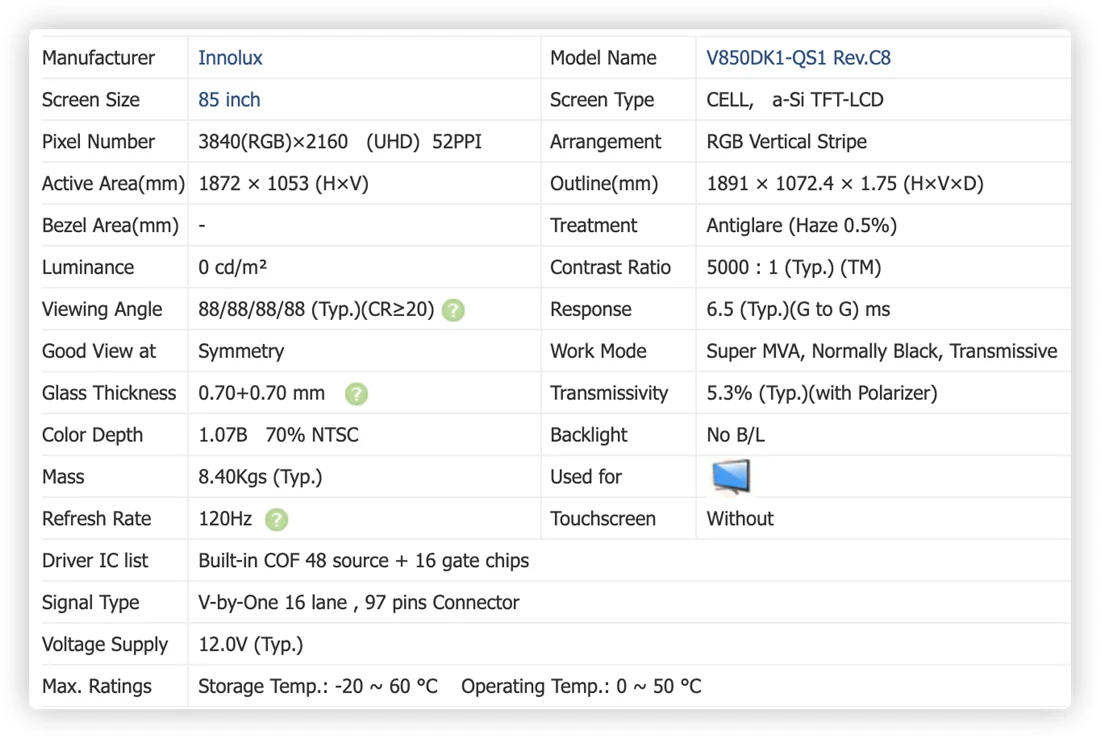Image resolution: width=1100 pixels, height=738 pixels.
Task: Click the Treatment Antiglare value
Action: 801,225
